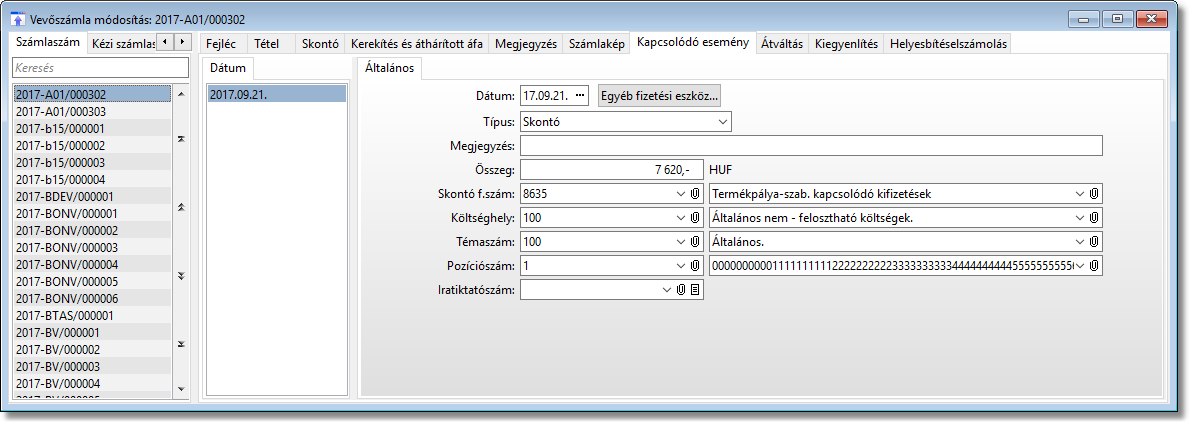Click paperclip icon next to Költséghely 100 code
This screenshot has width=1190, height=424.
694,218
